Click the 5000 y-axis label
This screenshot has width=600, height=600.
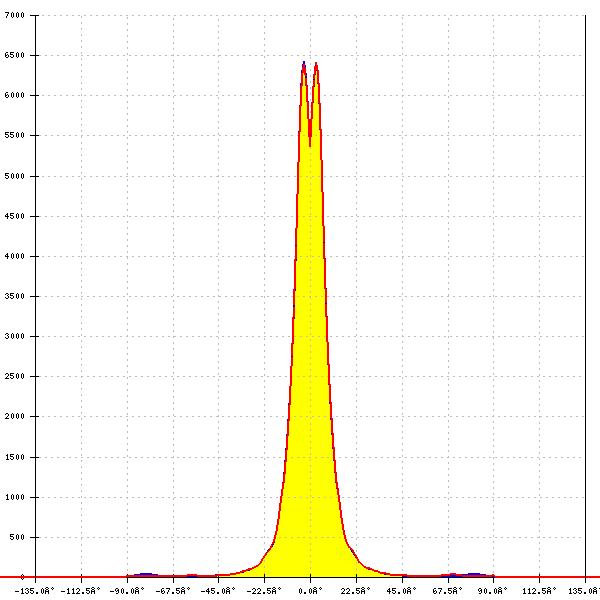coord(15,176)
